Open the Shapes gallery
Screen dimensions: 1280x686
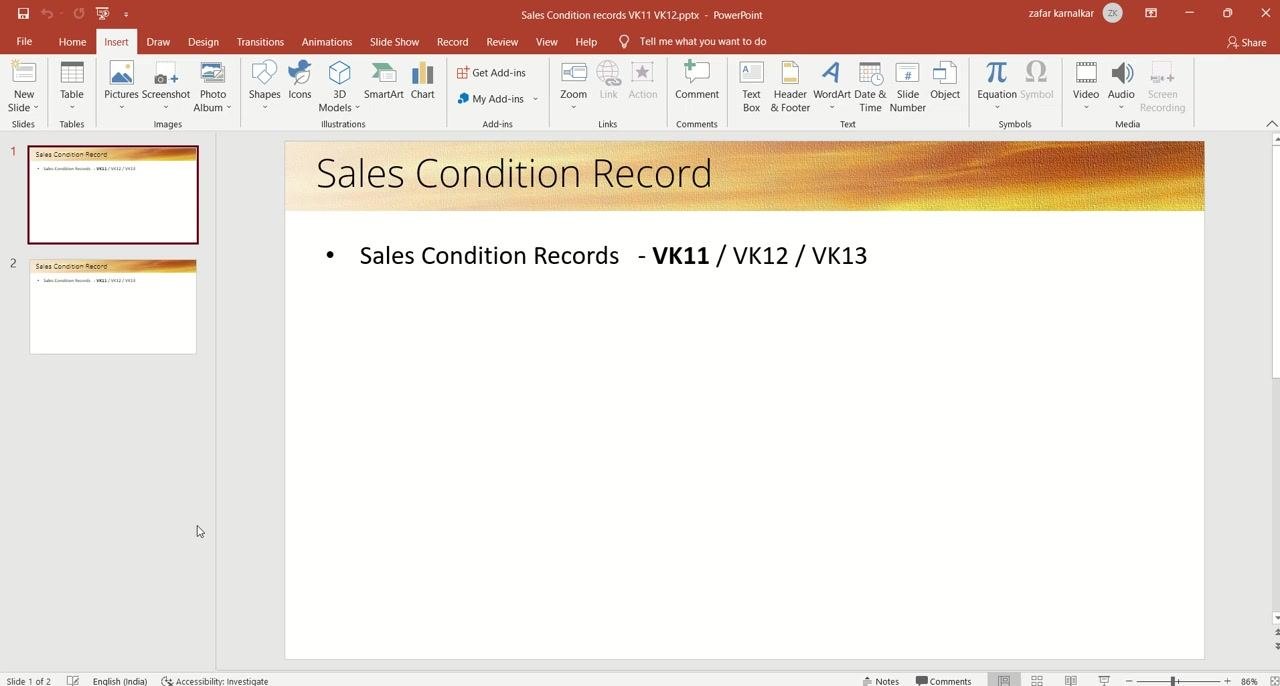264,85
